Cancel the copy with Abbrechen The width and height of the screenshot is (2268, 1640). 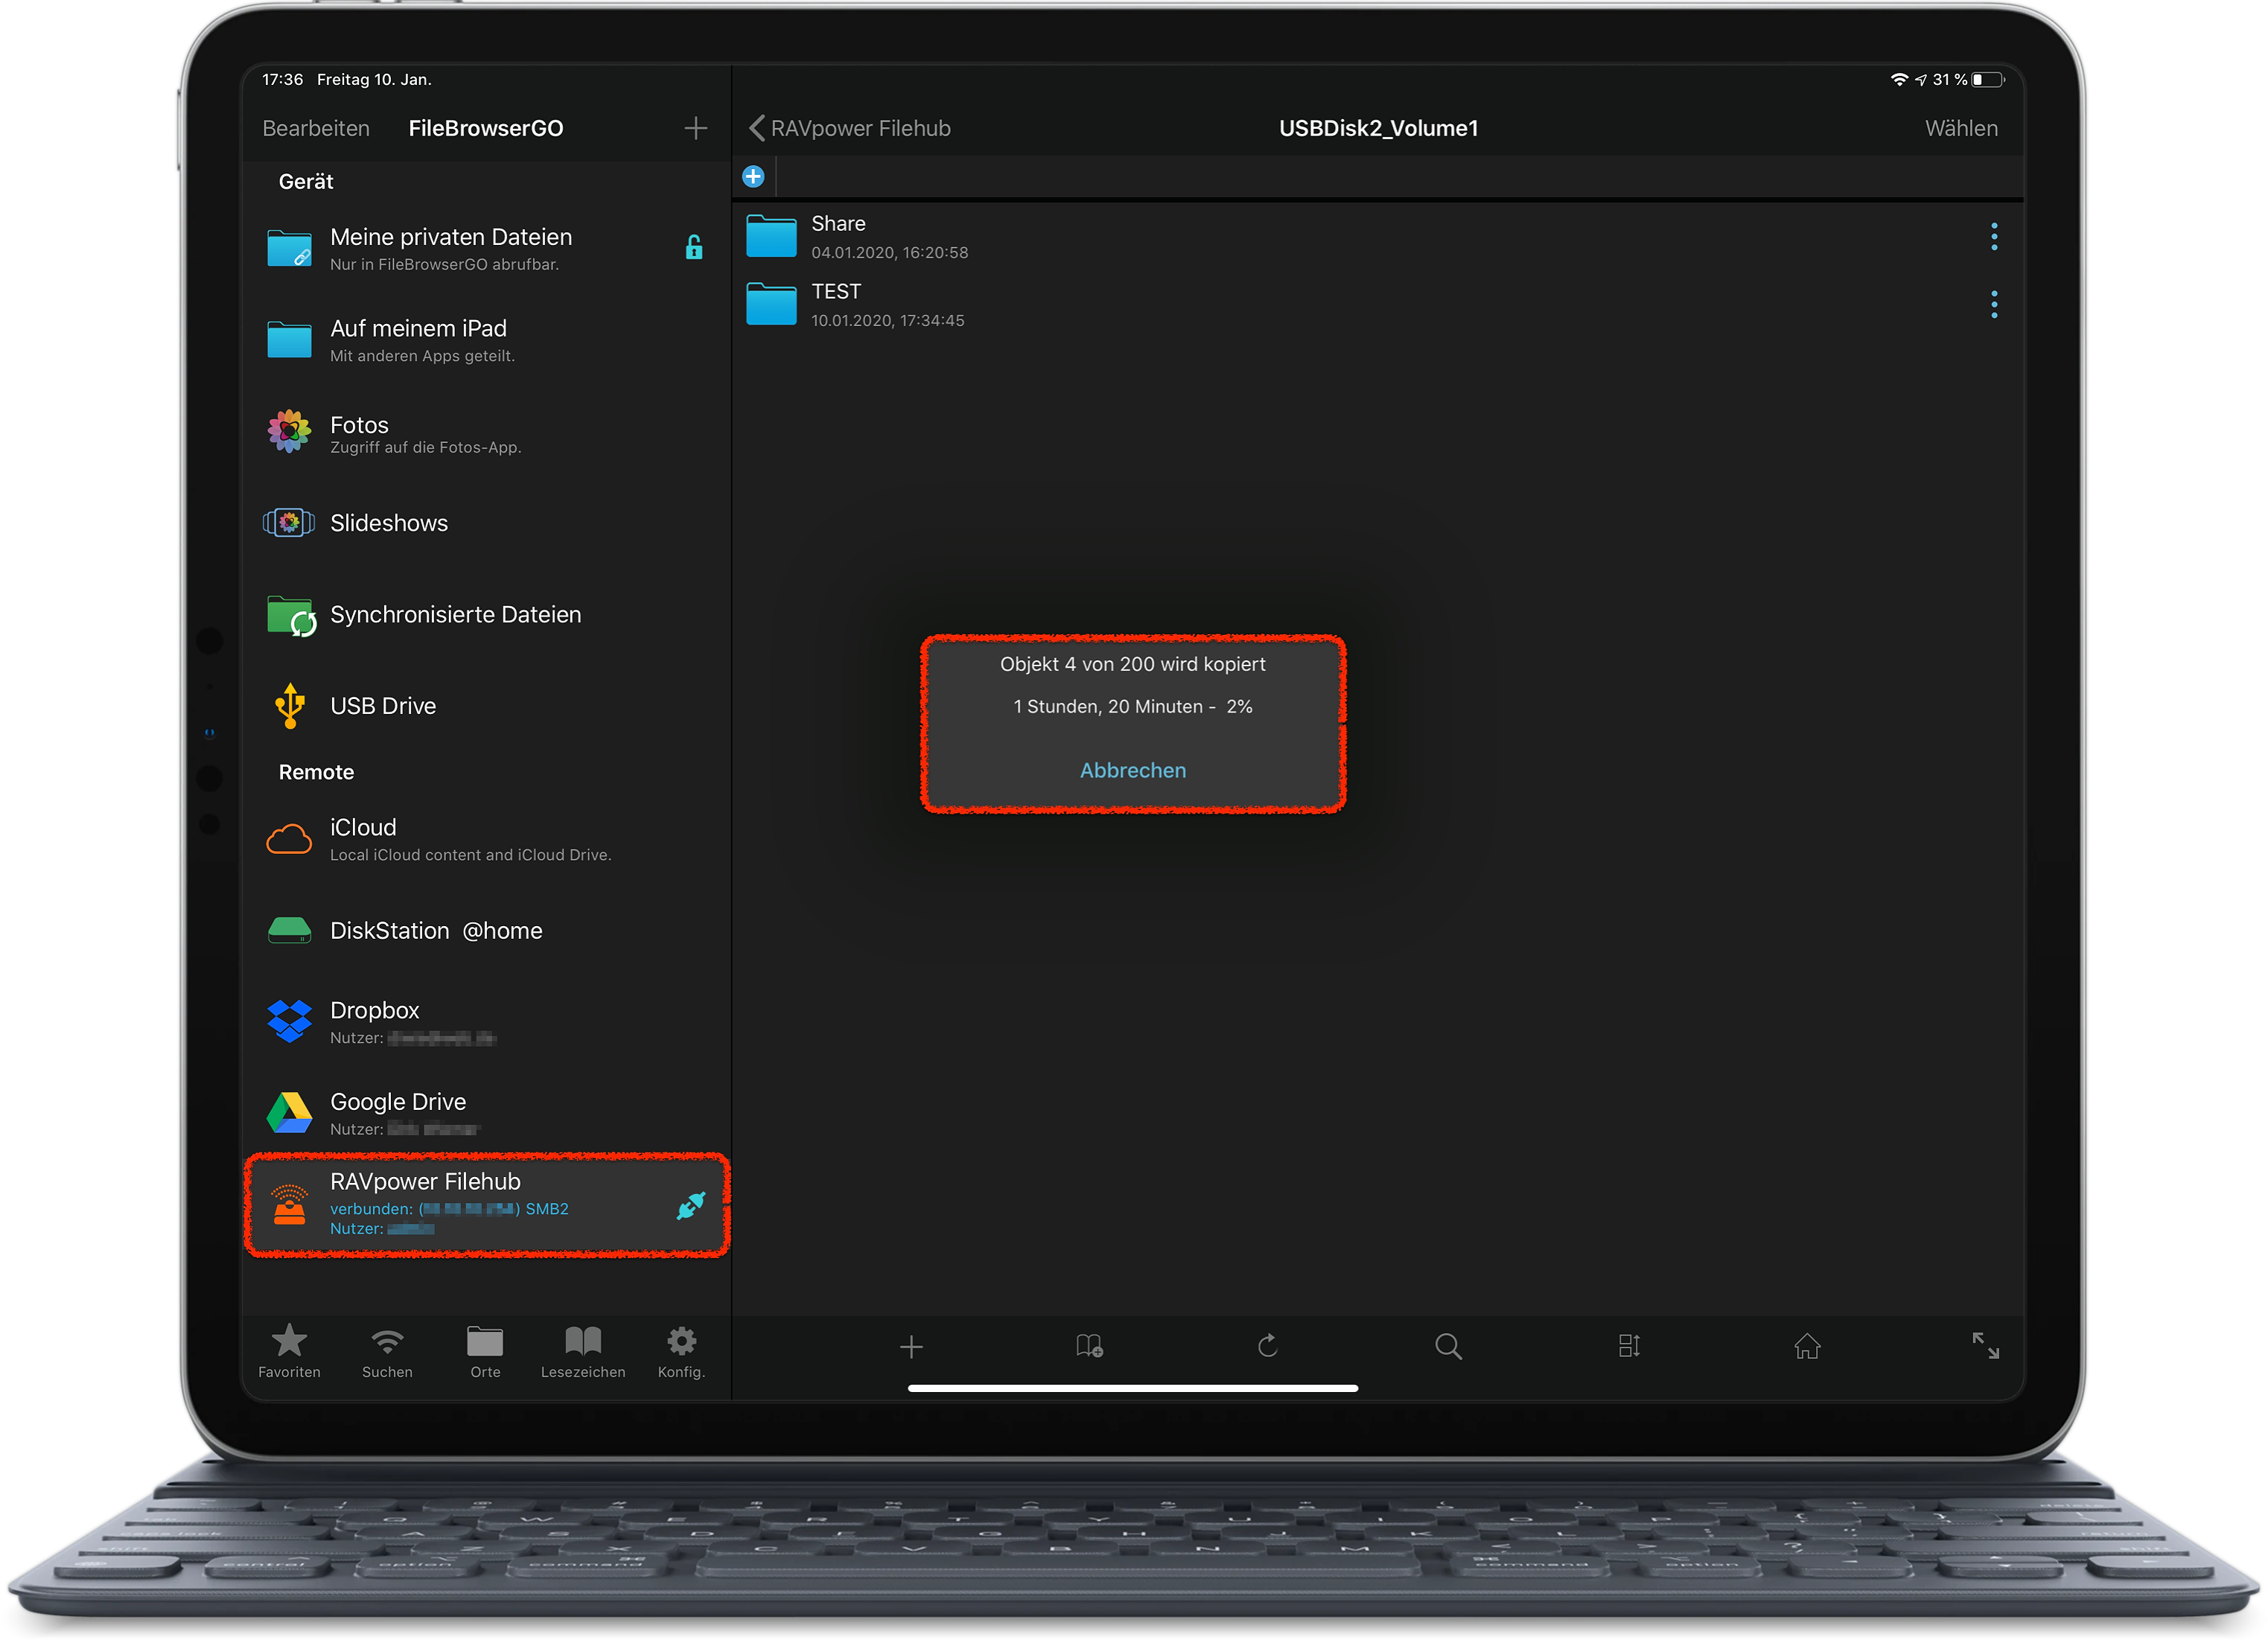pyautogui.click(x=1133, y=770)
